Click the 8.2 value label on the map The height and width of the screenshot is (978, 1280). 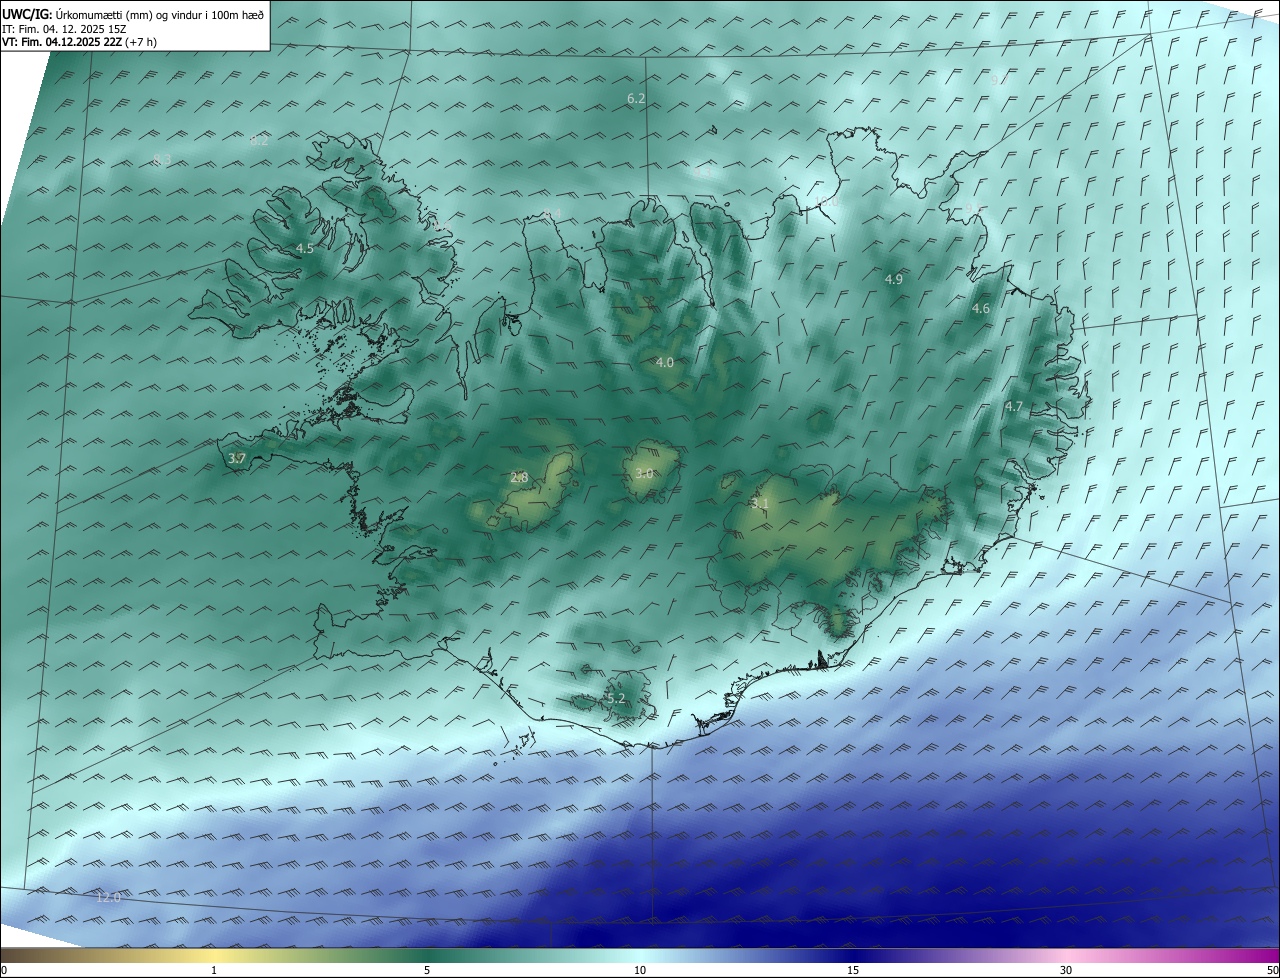pos(259,140)
